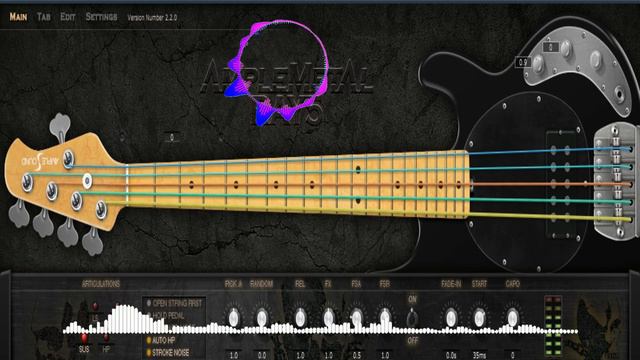The height and width of the screenshot is (360, 640).
Task: Enable the Hold Pedal option
Action: coord(165,316)
